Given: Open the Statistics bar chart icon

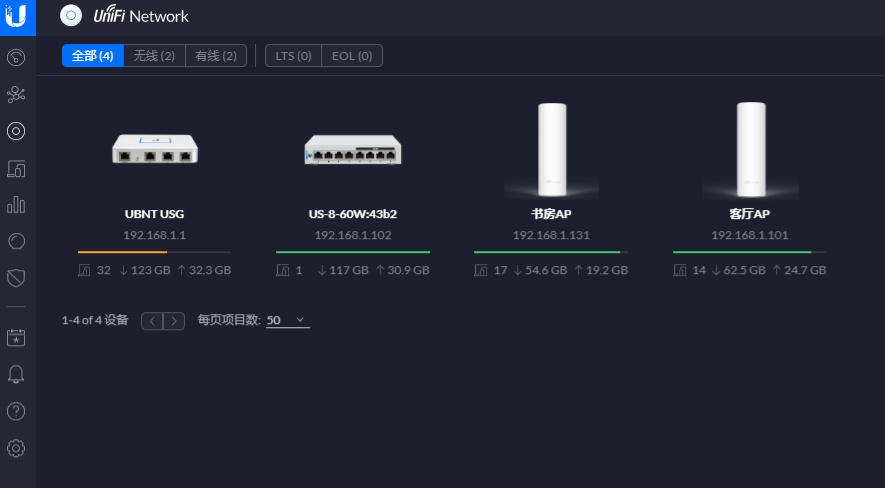Looking at the screenshot, I should (x=16, y=205).
